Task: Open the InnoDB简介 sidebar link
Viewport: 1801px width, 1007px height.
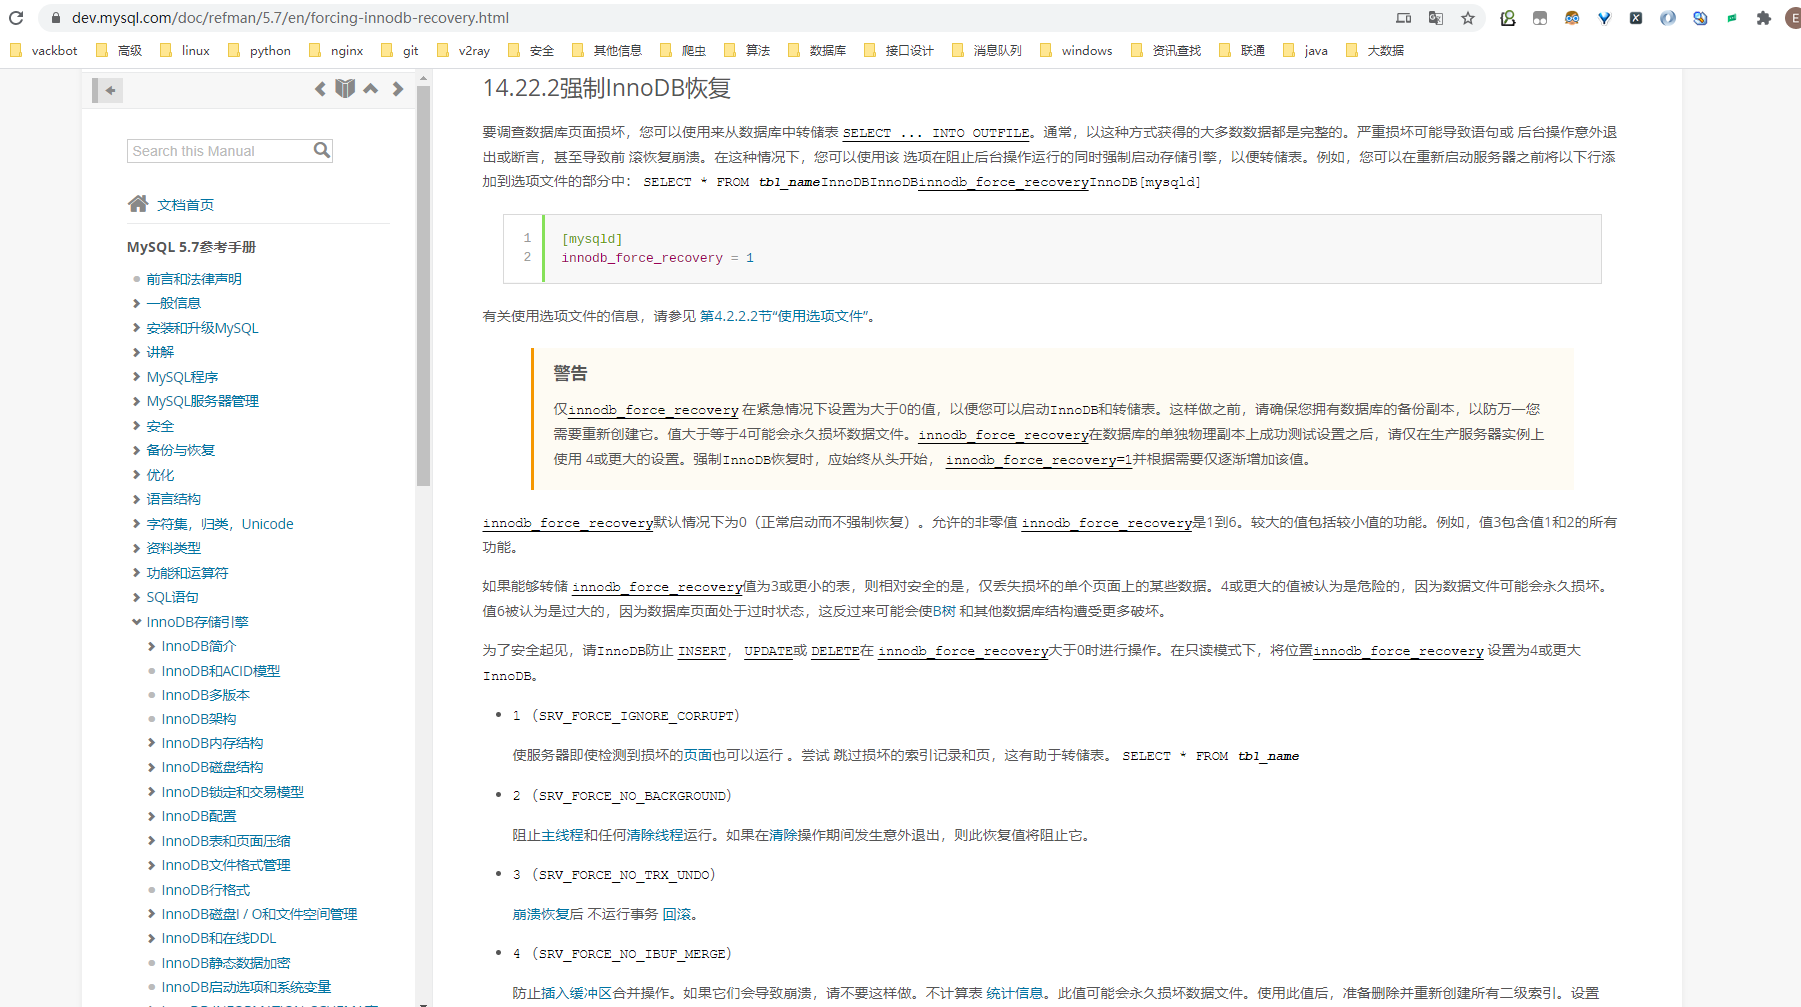Action: point(198,646)
